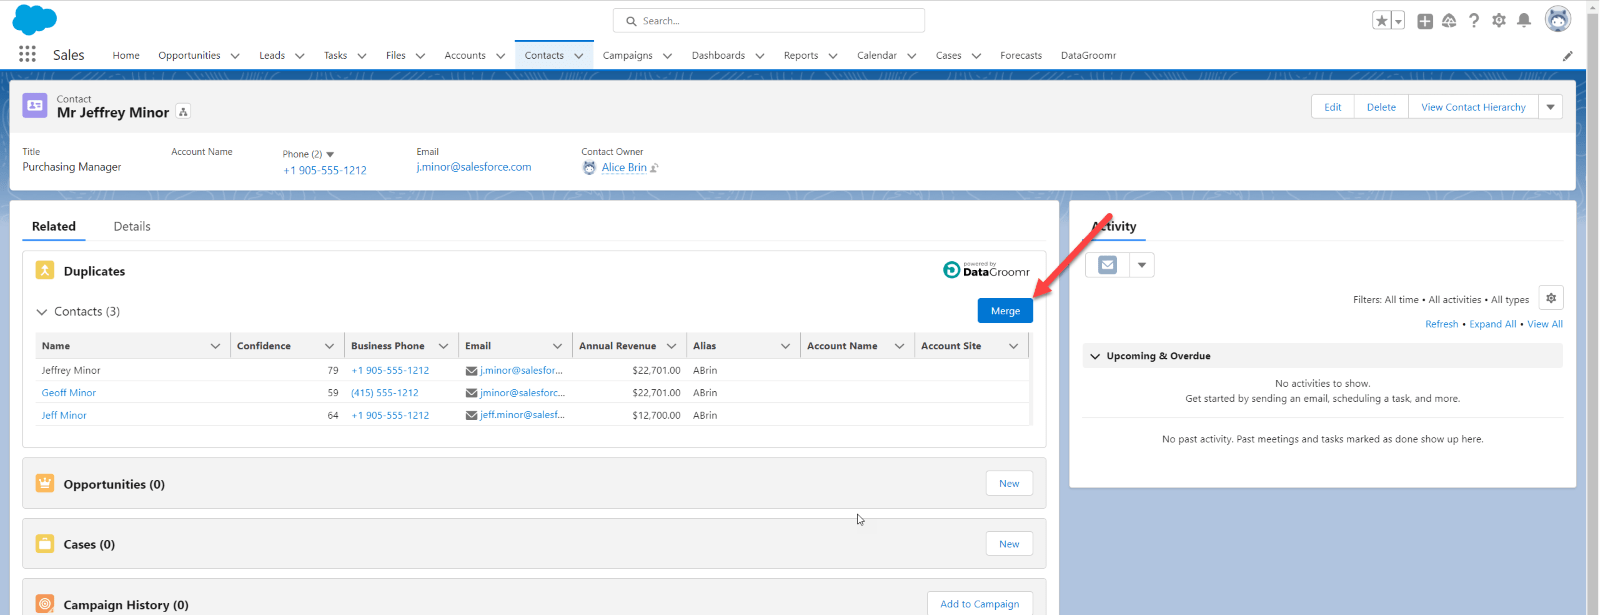
Task: Select the Related tab
Action: [54, 227]
